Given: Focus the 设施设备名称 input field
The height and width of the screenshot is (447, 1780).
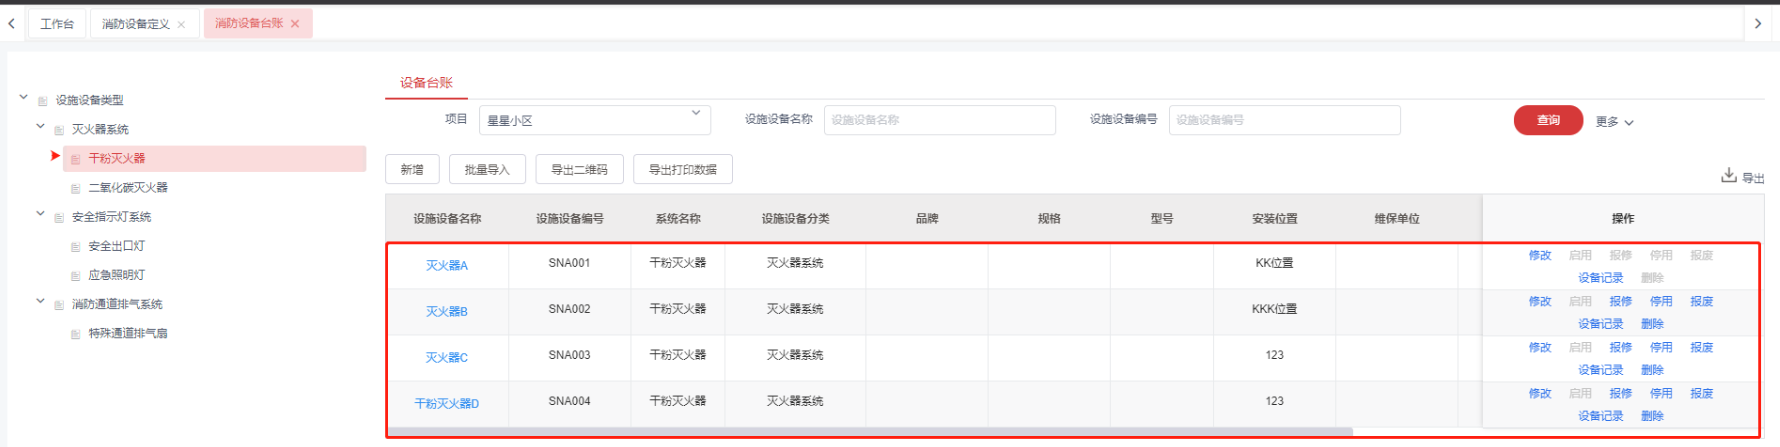Looking at the screenshot, I should [x=940, y=120].
